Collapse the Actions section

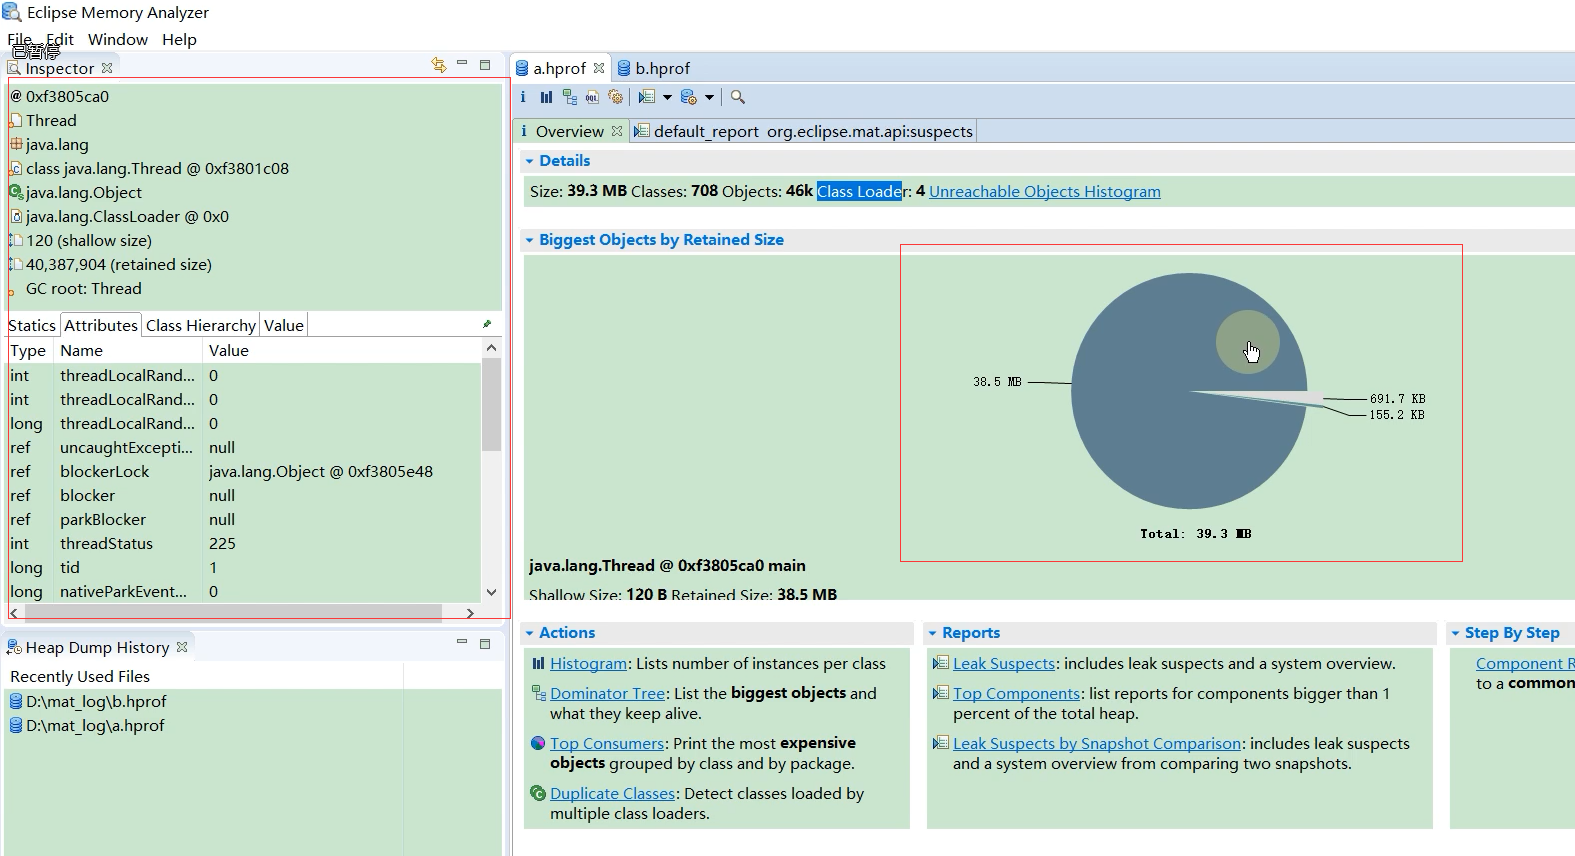(529, 633)
